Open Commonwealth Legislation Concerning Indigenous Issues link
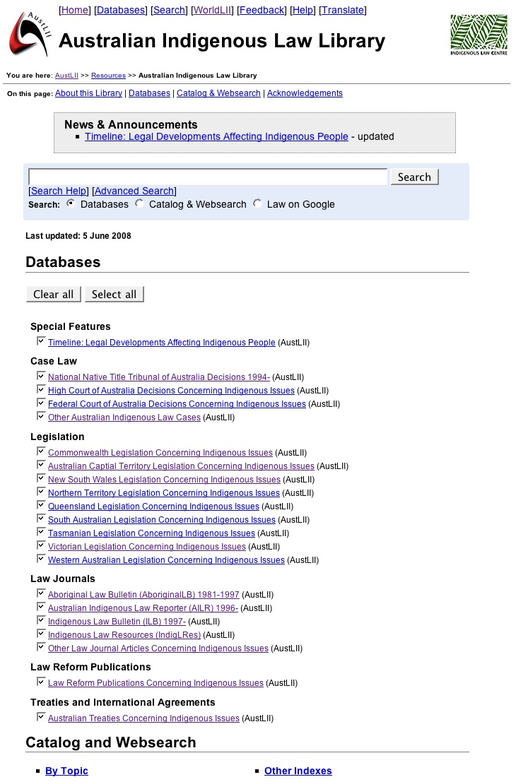 click(160, 453)
